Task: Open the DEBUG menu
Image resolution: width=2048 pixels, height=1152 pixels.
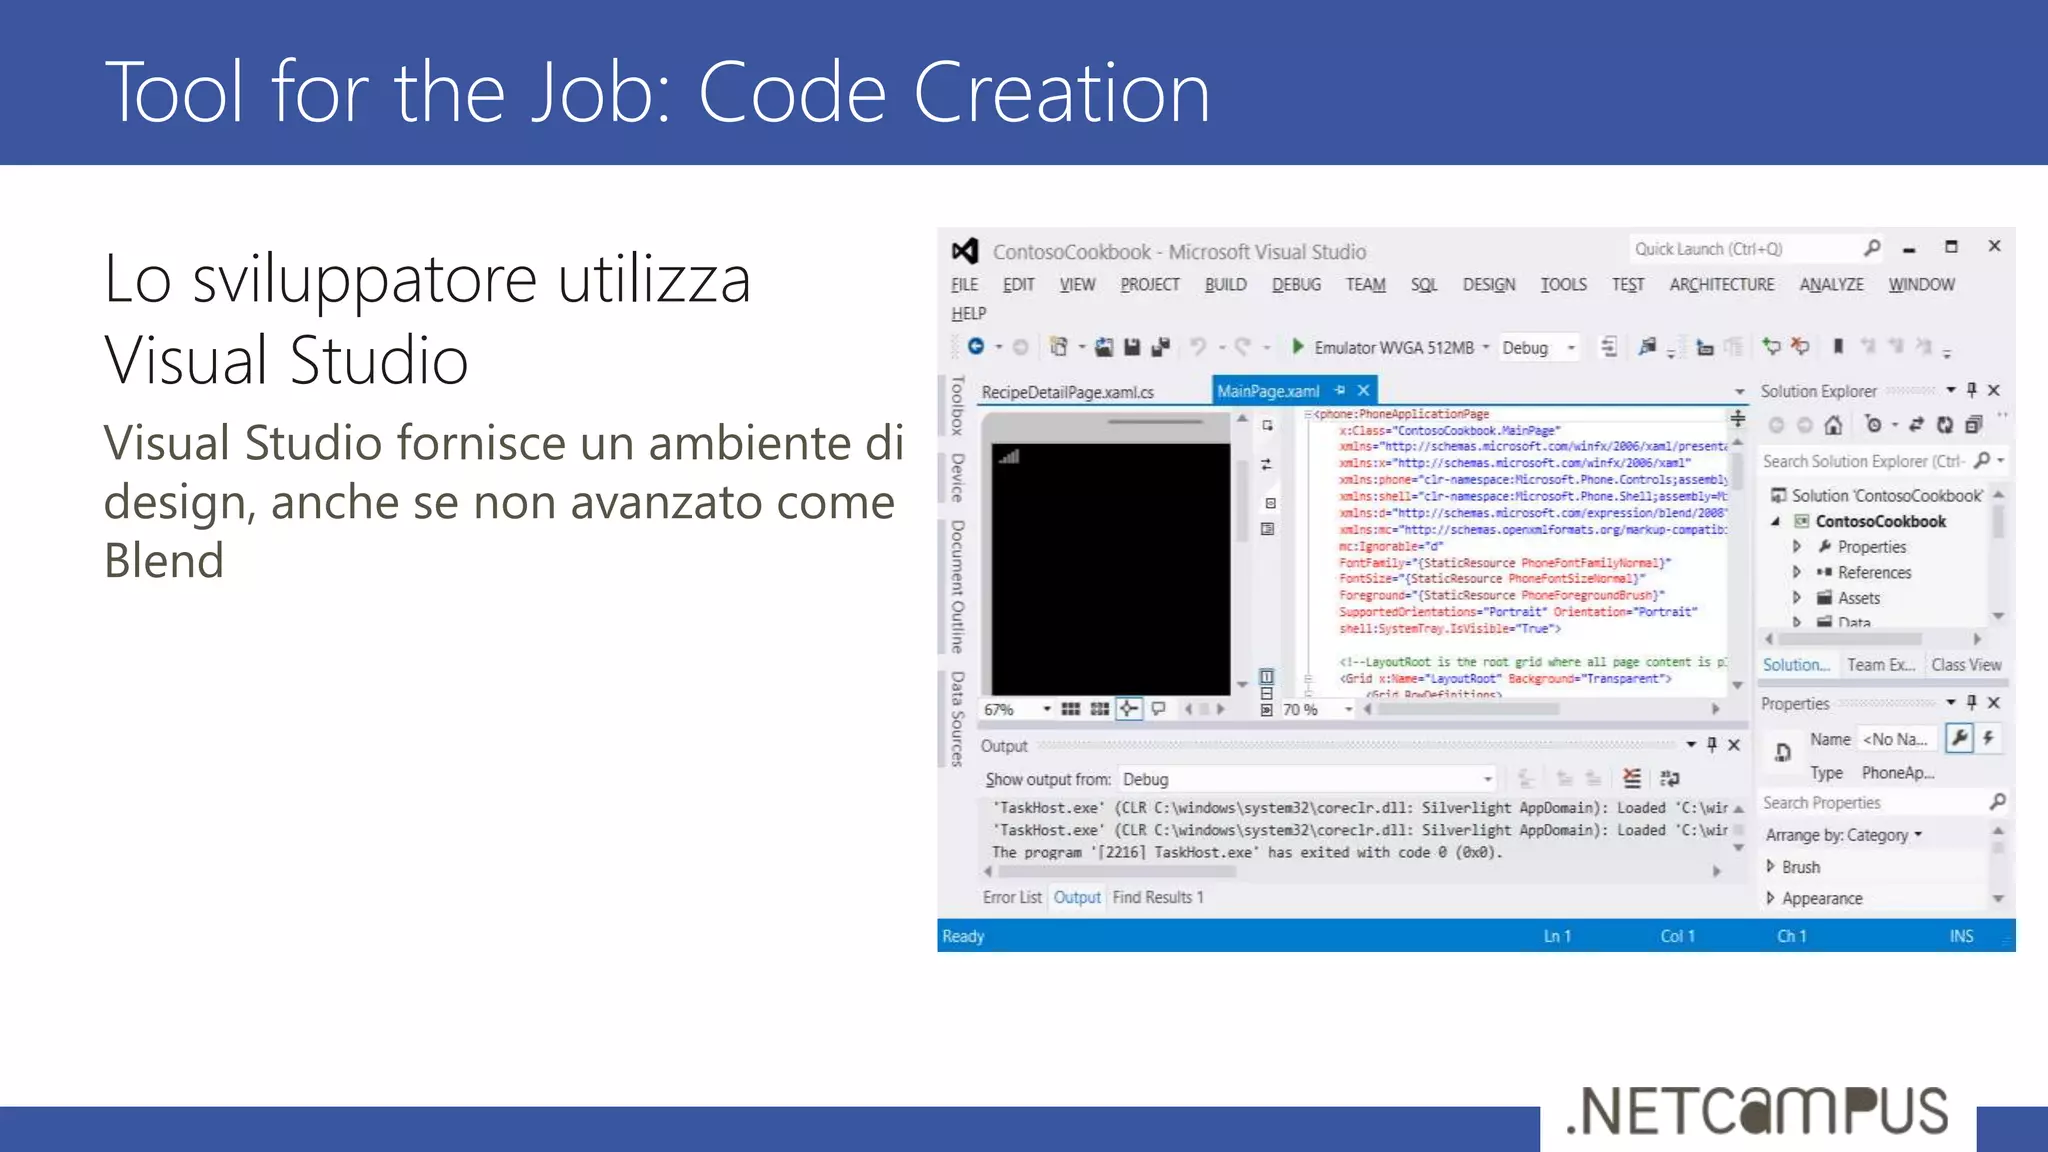Action: [1296, 285]
